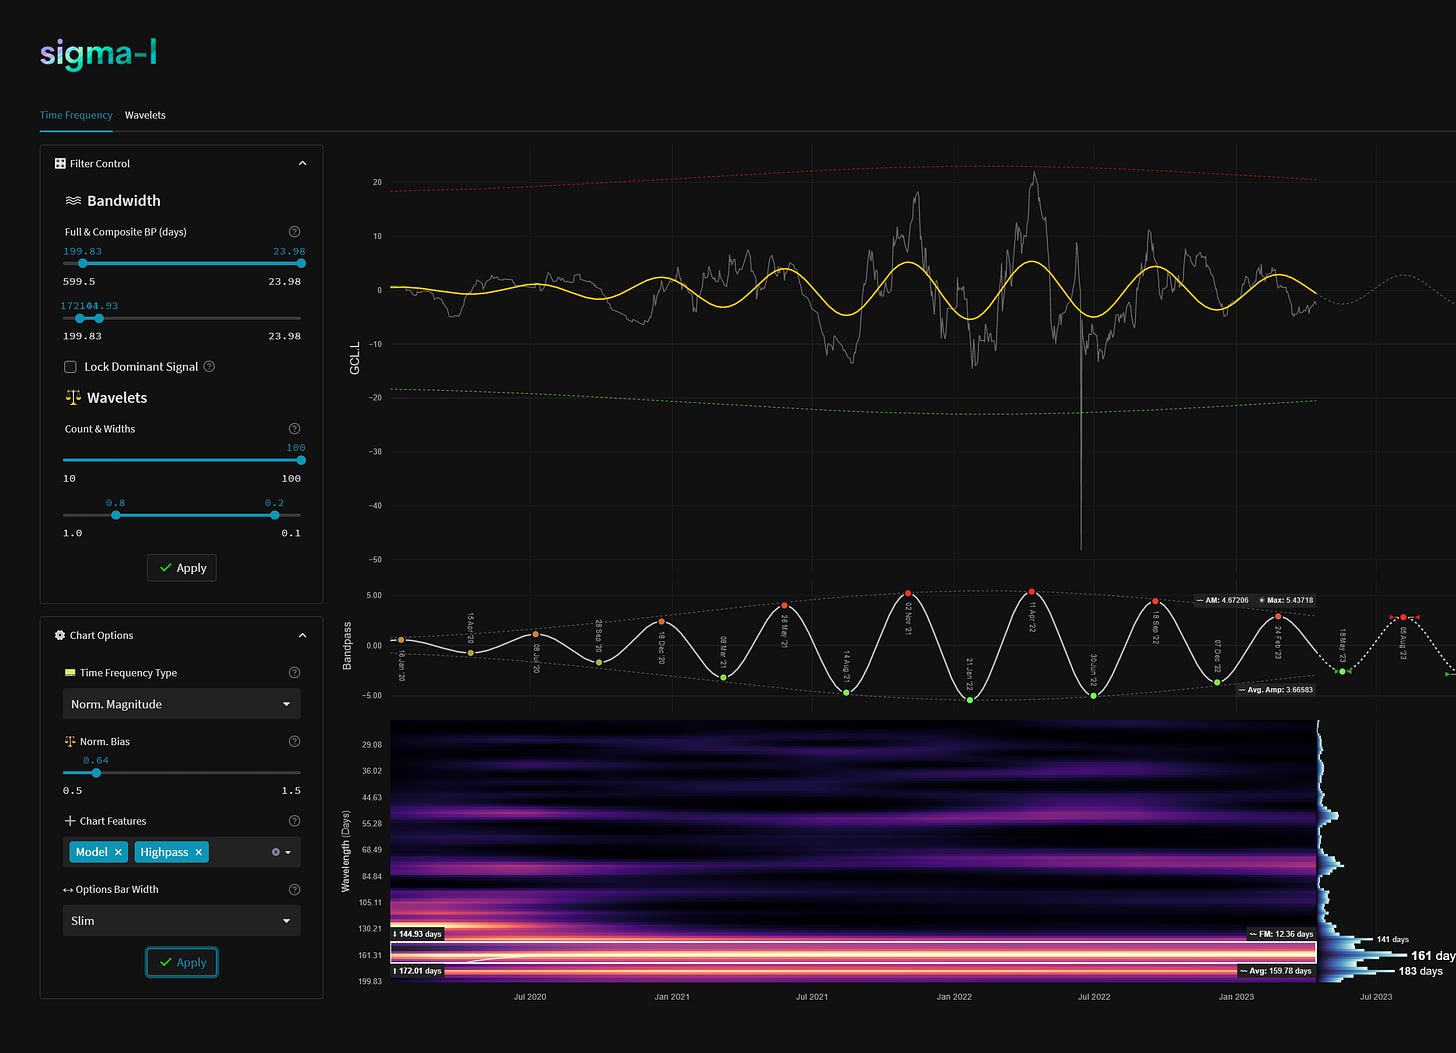Click the Time Frequency Type icon

(70, 673)
